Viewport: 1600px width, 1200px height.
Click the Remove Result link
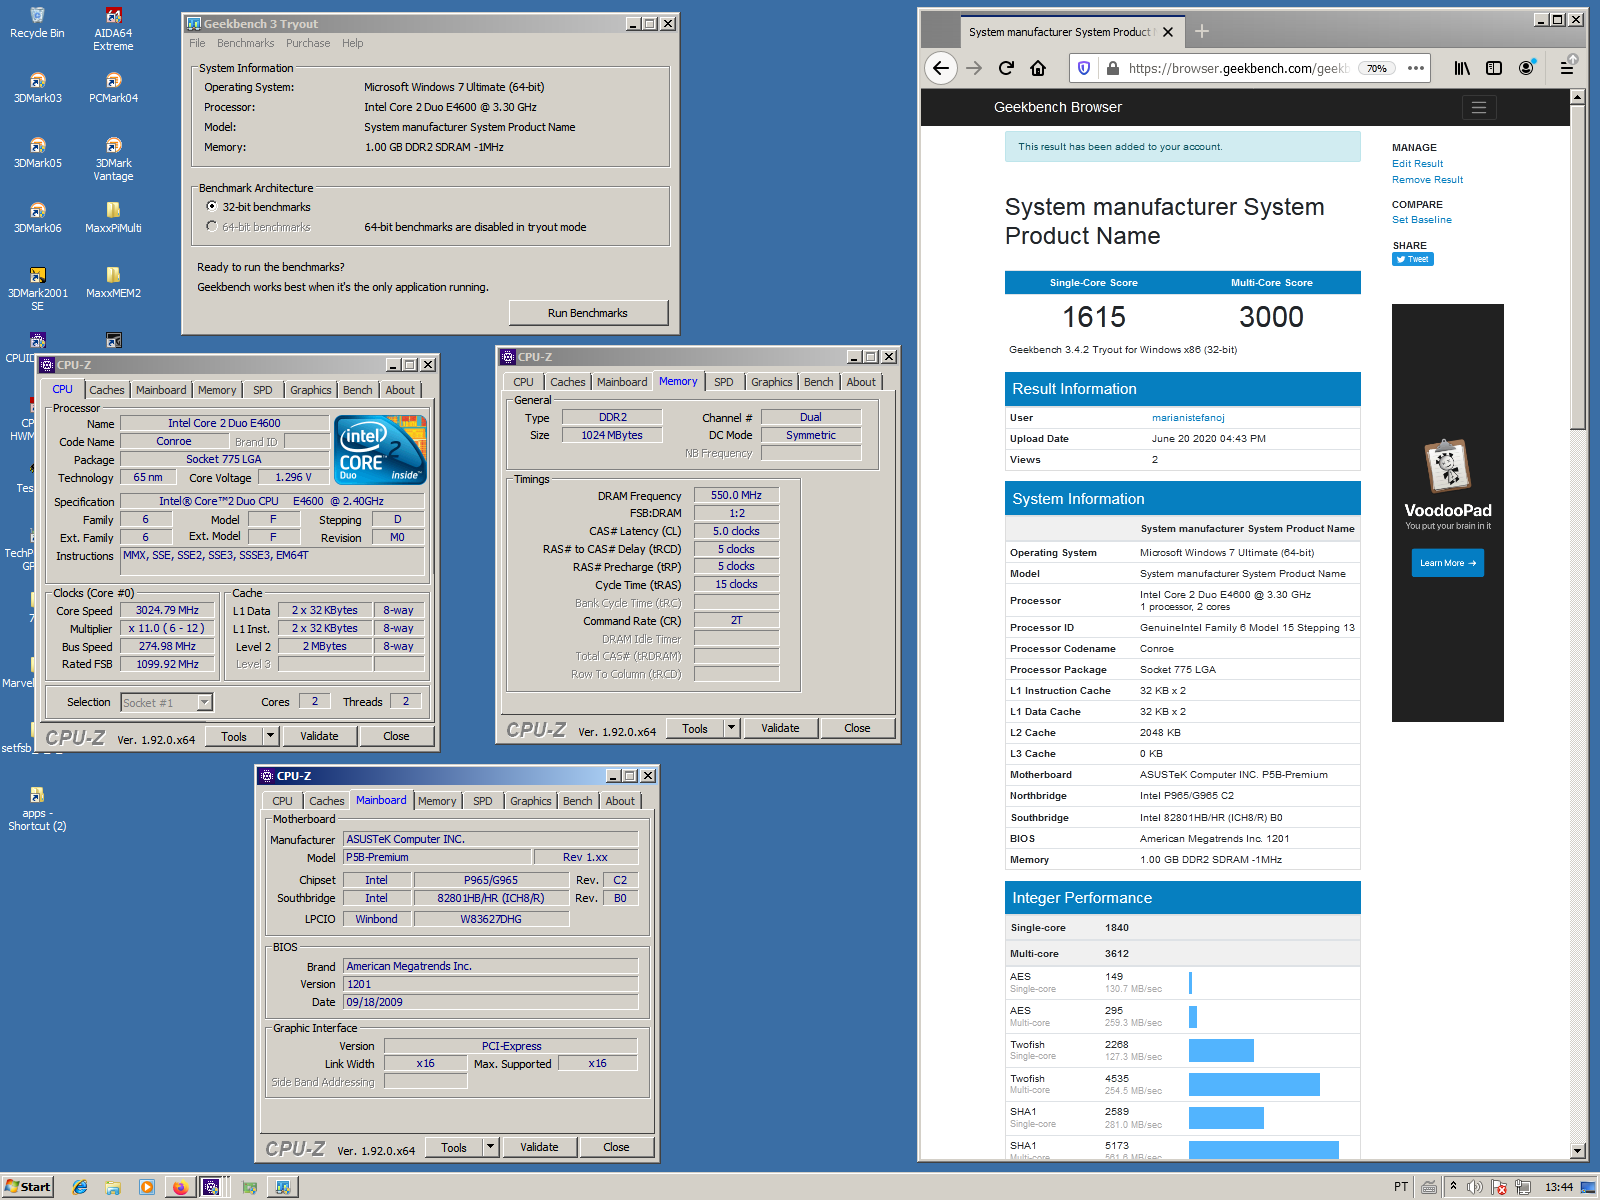pos(1427,179)
